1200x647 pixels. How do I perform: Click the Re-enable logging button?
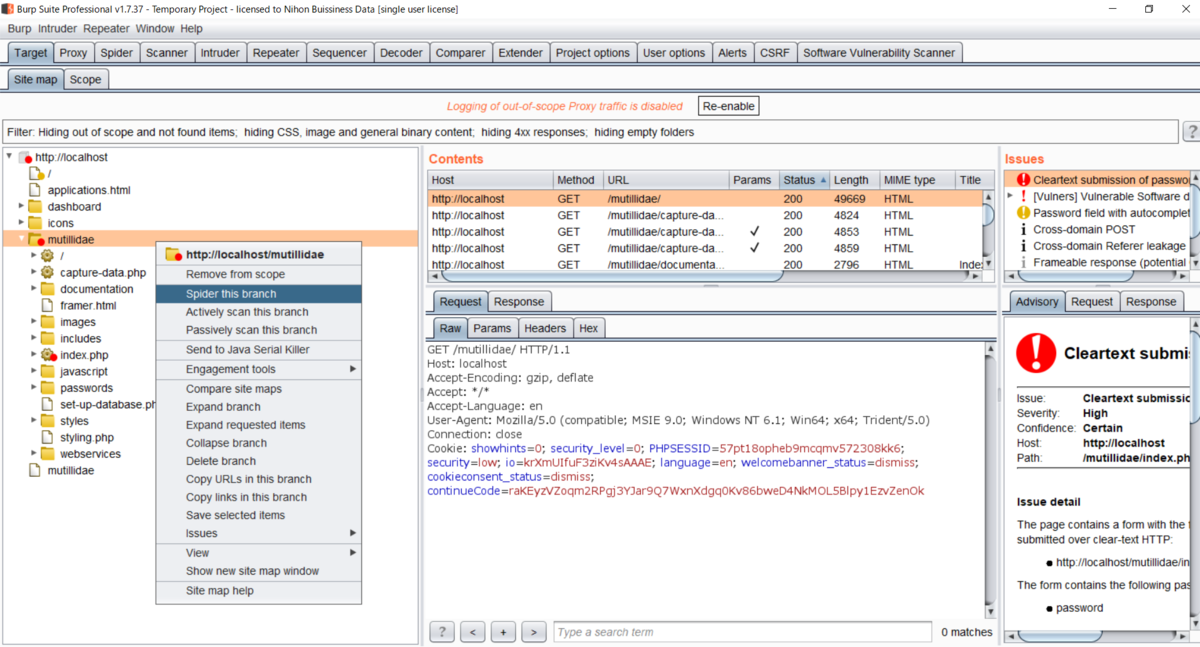tap(729, 106)
